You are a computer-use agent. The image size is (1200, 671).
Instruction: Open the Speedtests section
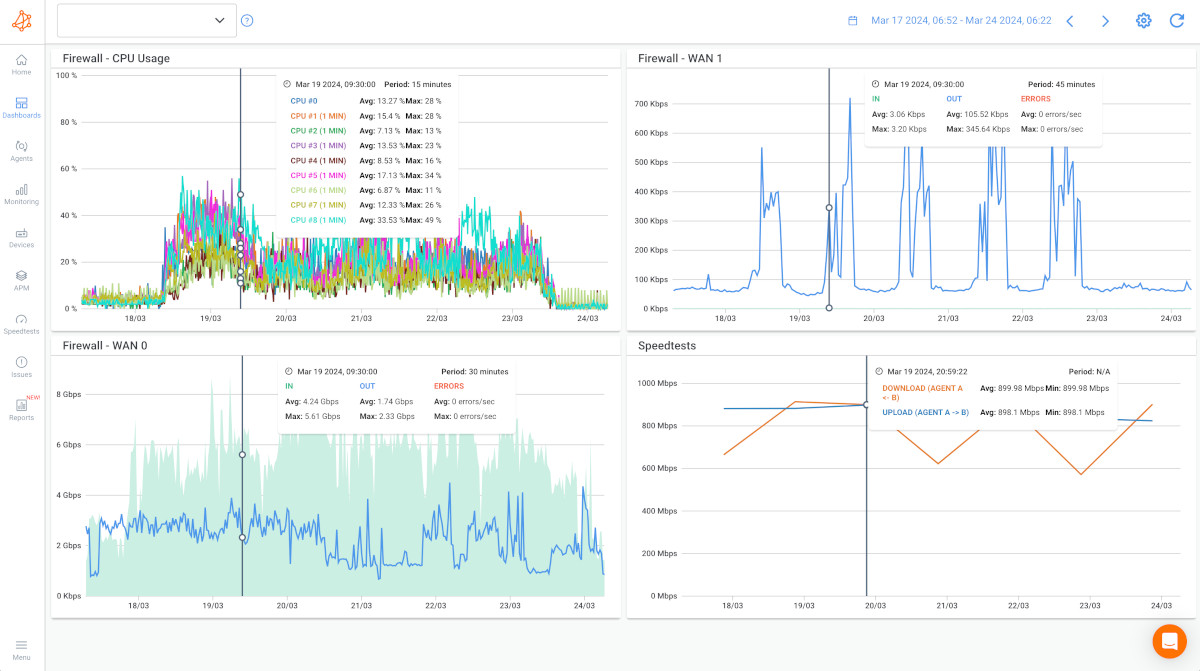[x=20, y=322]
